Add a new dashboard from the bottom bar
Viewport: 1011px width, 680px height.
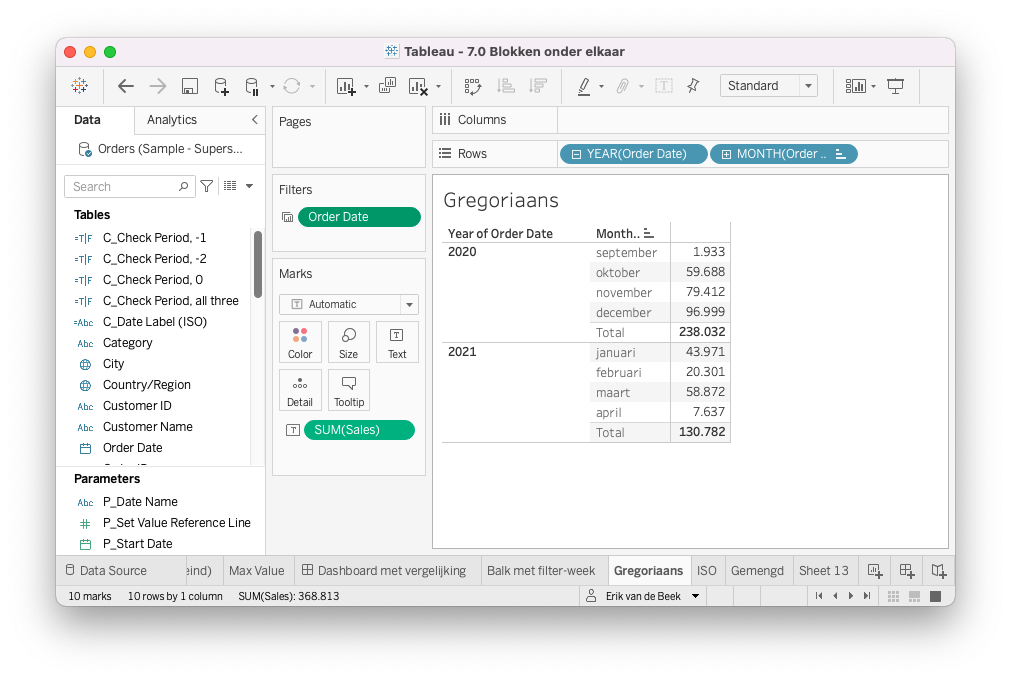click(x=906, y=571)
